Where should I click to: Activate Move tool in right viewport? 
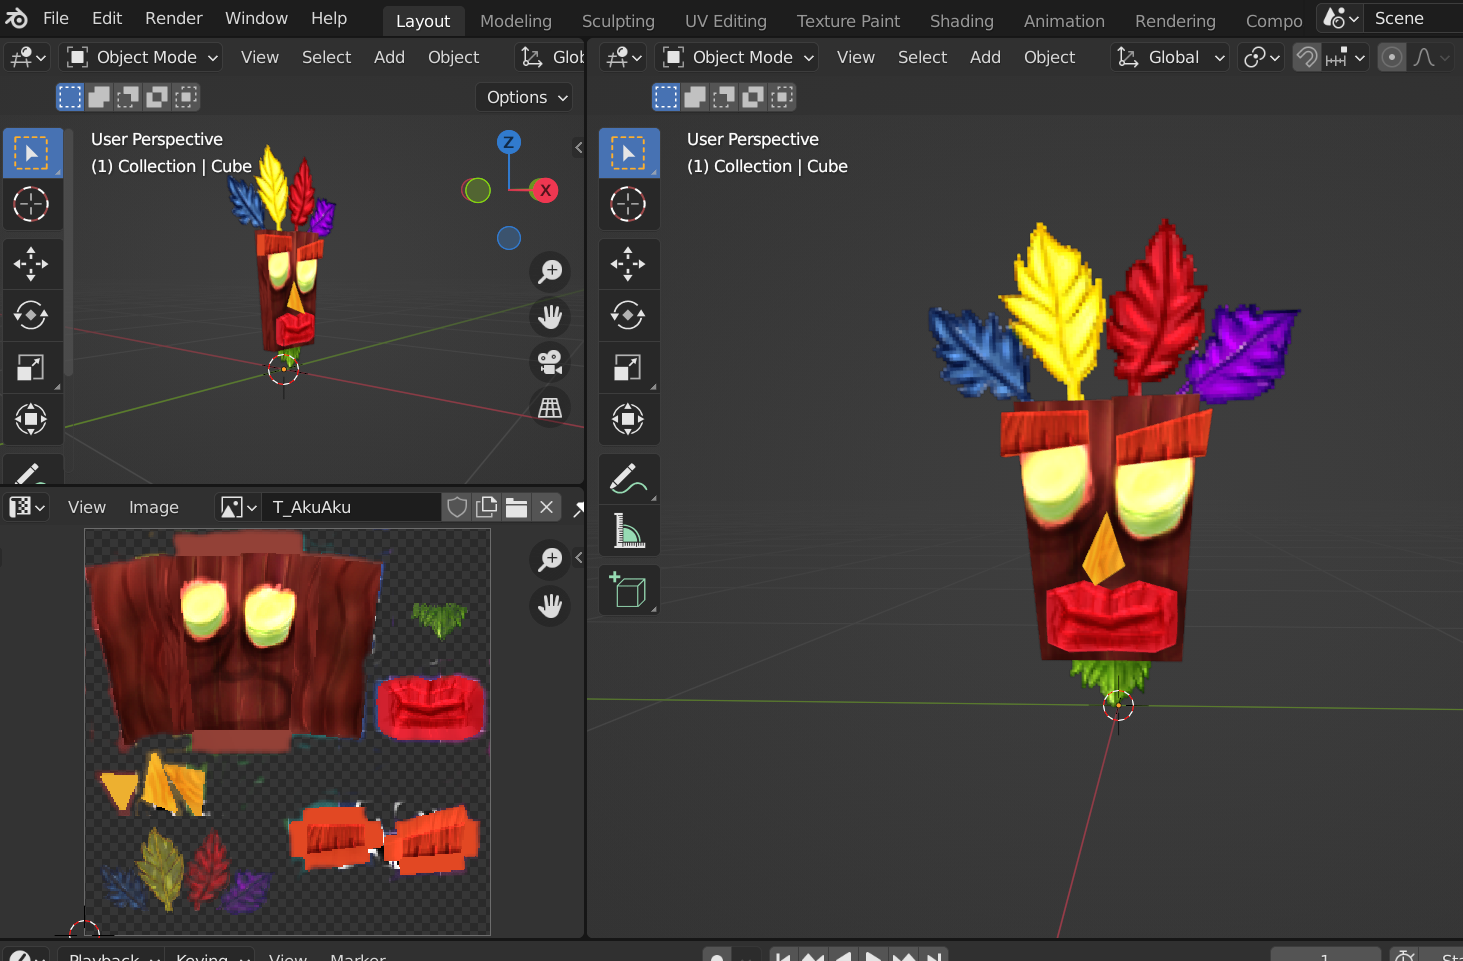(x=628, y=264)
